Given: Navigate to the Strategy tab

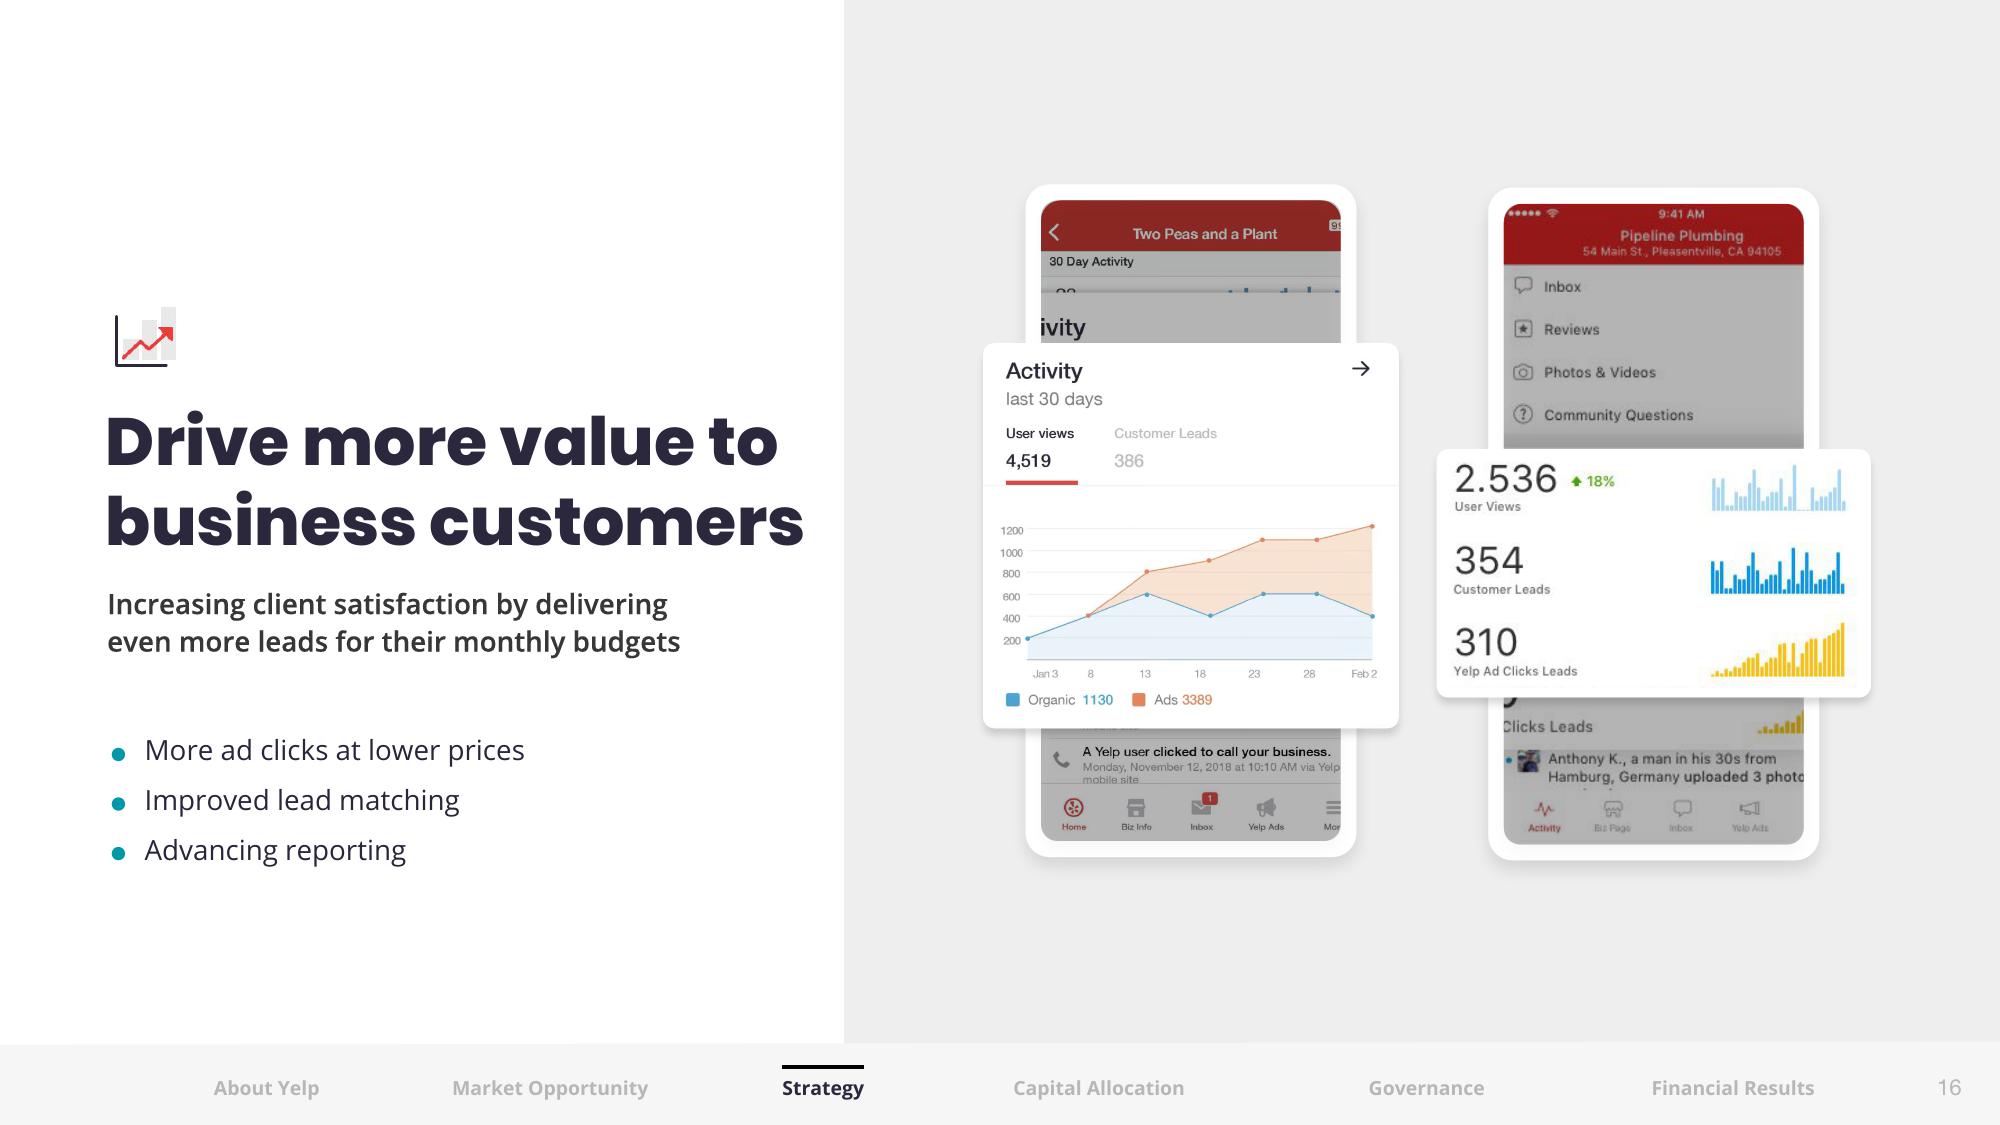Looking at the screenshot, I should tap(820, 1087).
